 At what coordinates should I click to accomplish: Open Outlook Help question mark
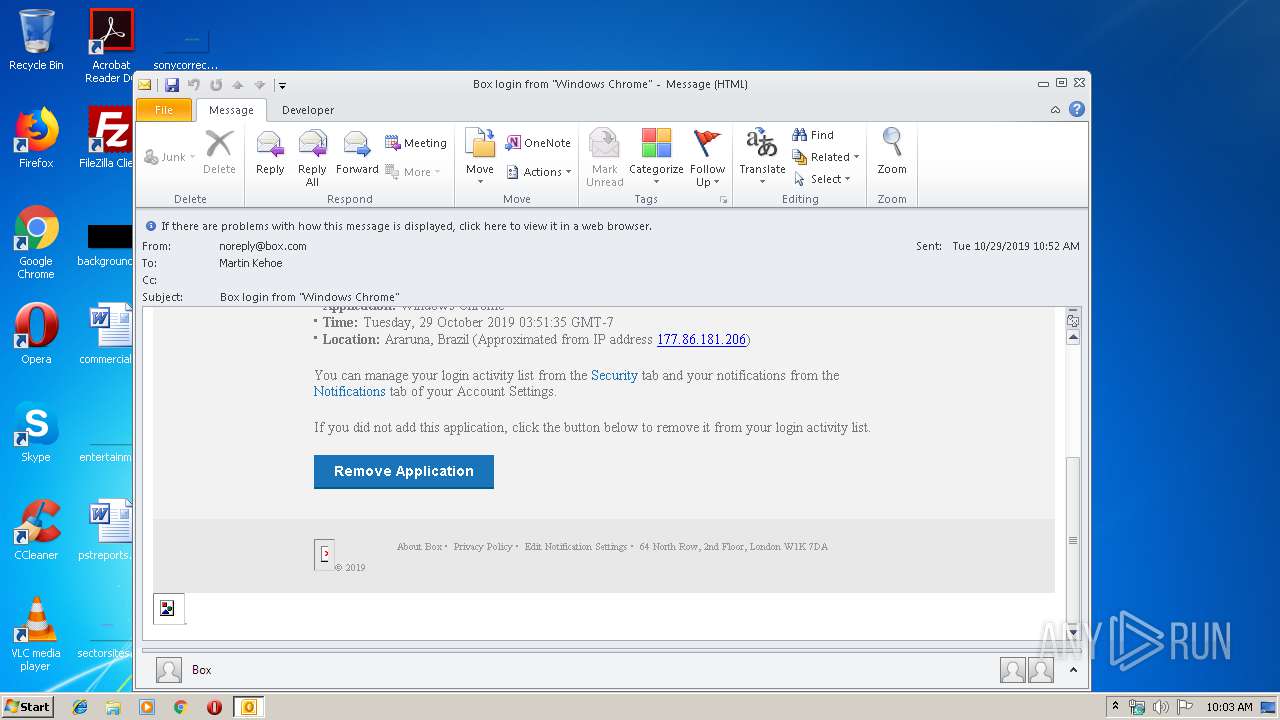[x=1077, y=110]
